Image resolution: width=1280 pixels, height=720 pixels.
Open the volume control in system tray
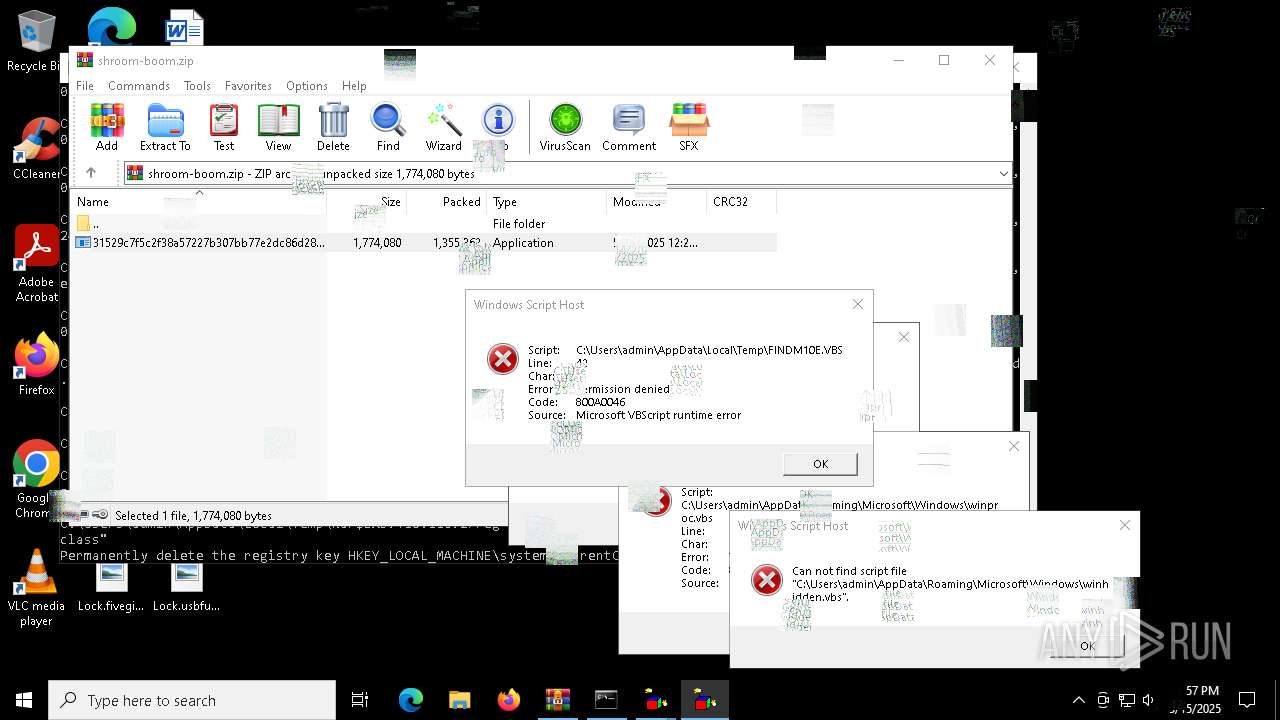tap(1148, 700)
